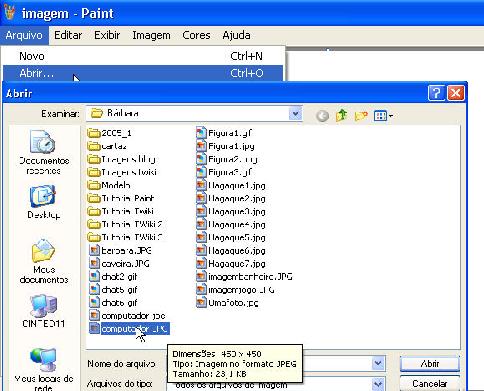Choose Abrir... from the Arquivo menu
This screenshot has height=391, width=484.
point(143,73)
